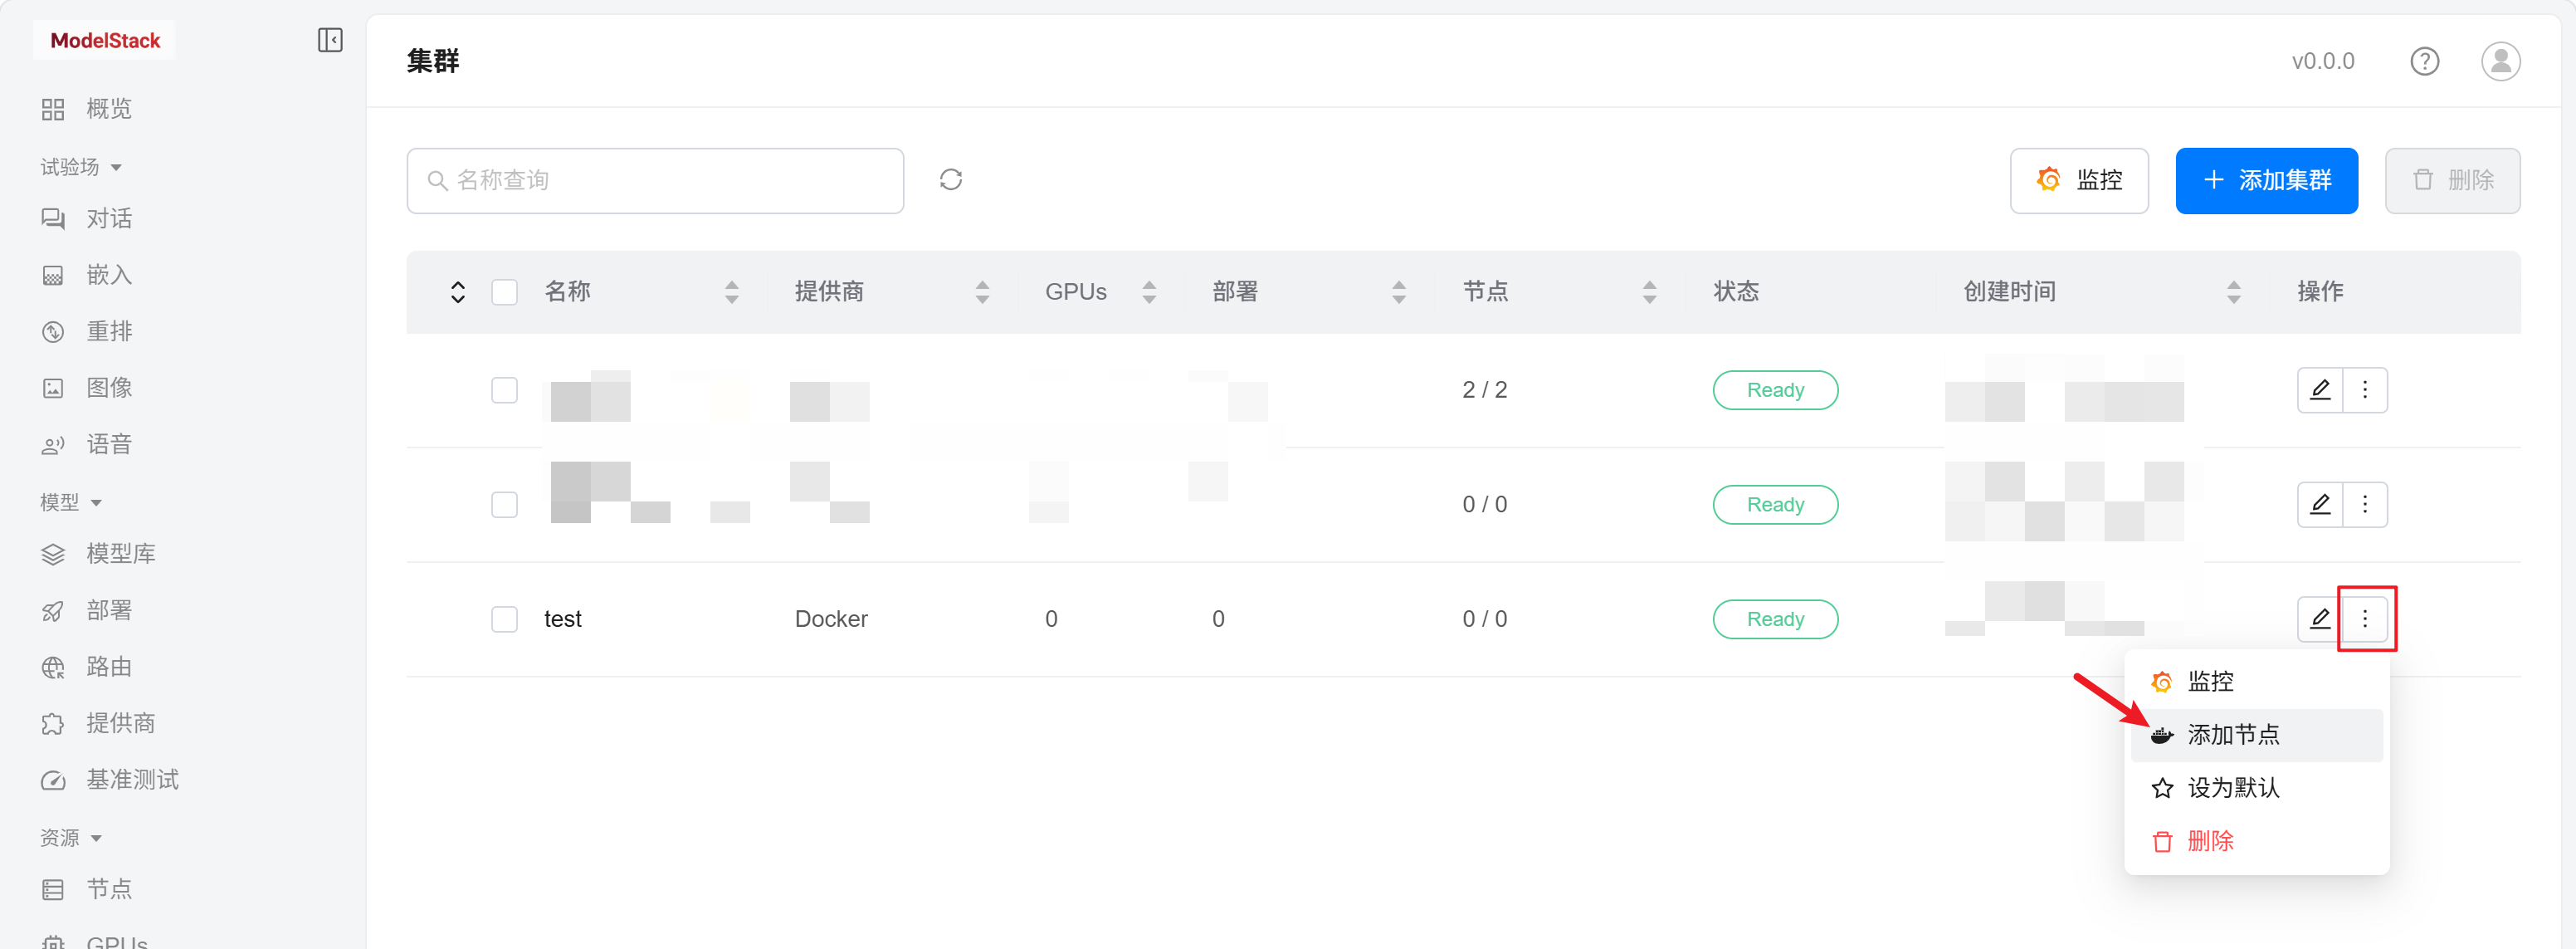Image resolution: width=2576 pixels, height=949 pixels.
Task: Open more actions for test cluster
Action: point(2365,619)
